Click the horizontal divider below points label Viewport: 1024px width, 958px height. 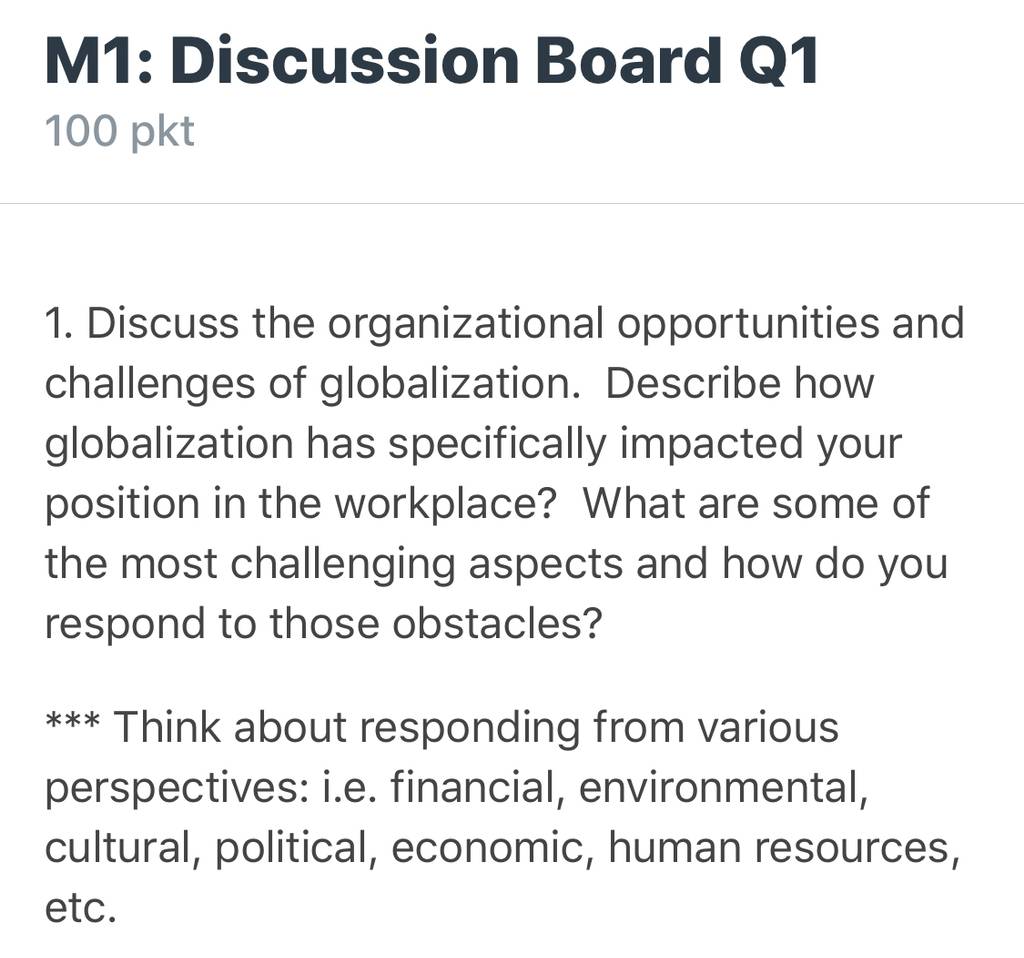point(512,204)
